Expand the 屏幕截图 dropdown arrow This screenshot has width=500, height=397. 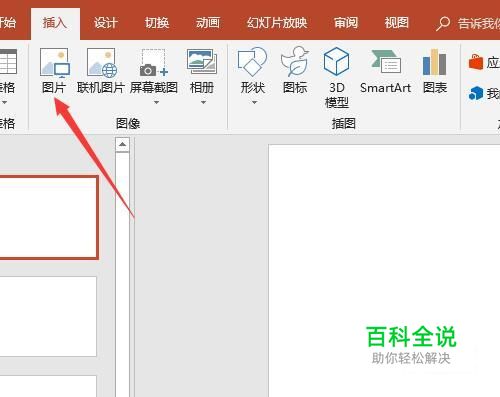coord(156,102)
